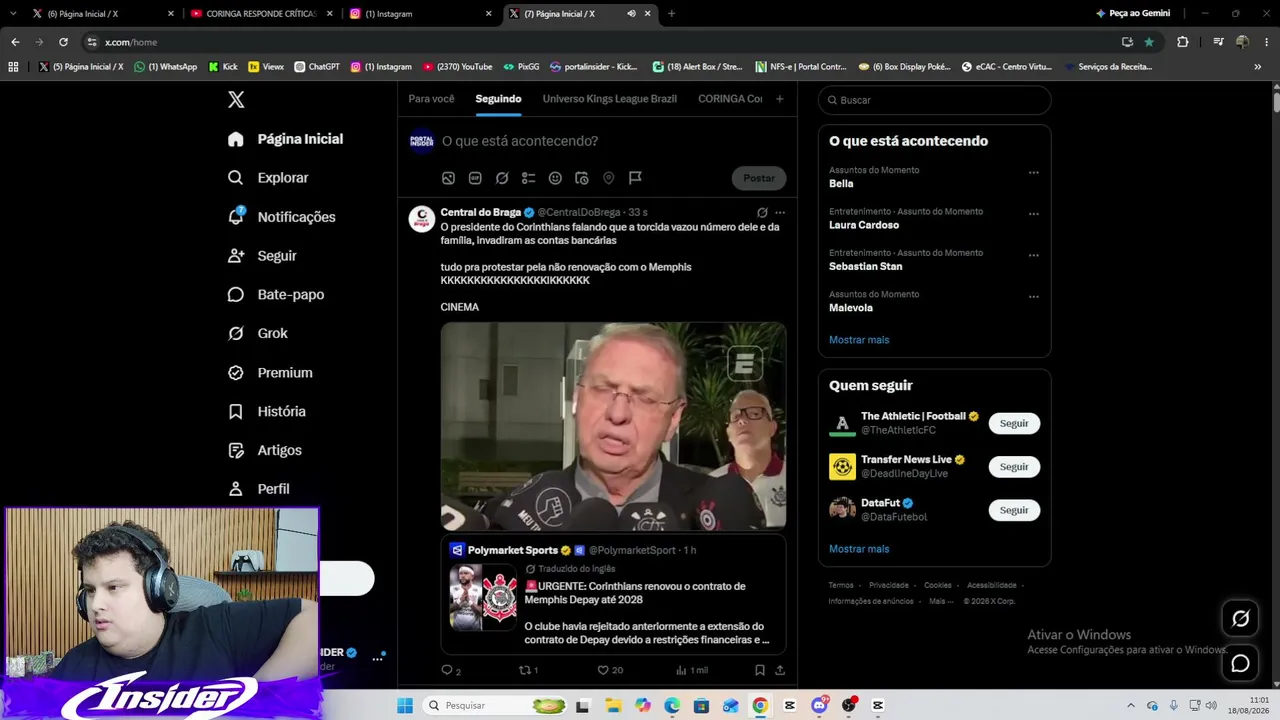The width and height of the screenshot is (1280, 720).
Task: Open Bate-papo in the sidebar
Action: (x=275, y=295)
